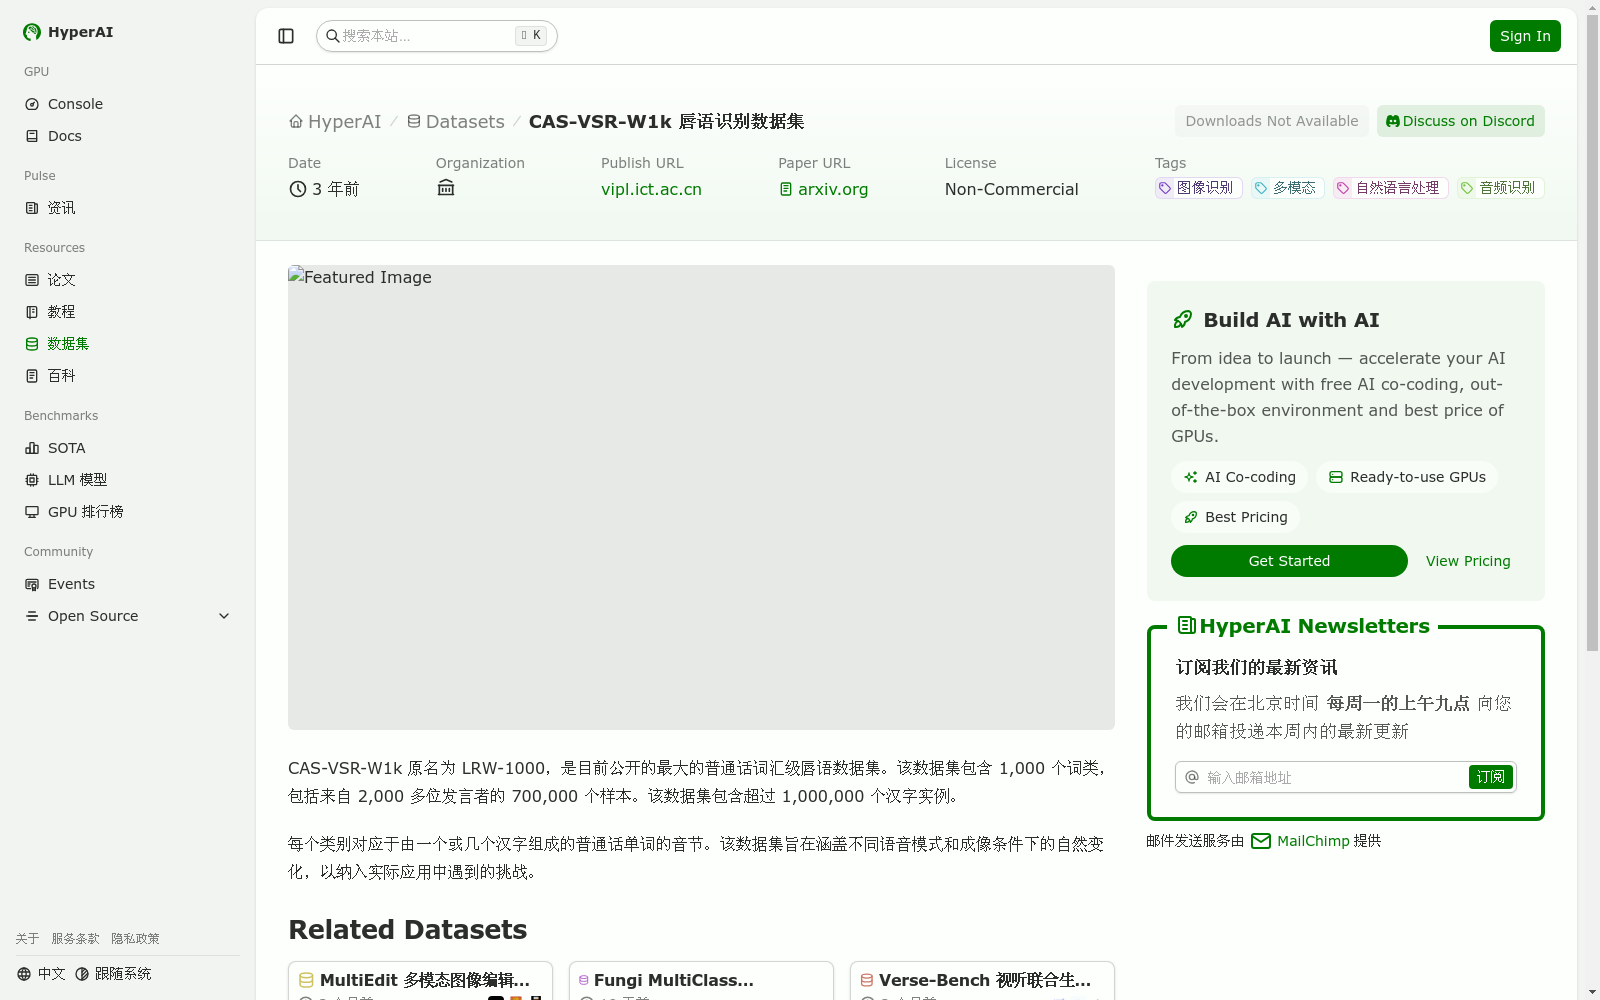1600x1000 pixels.
Task: Open the MultiEdit related dataset card
Action: coord(420,981)
